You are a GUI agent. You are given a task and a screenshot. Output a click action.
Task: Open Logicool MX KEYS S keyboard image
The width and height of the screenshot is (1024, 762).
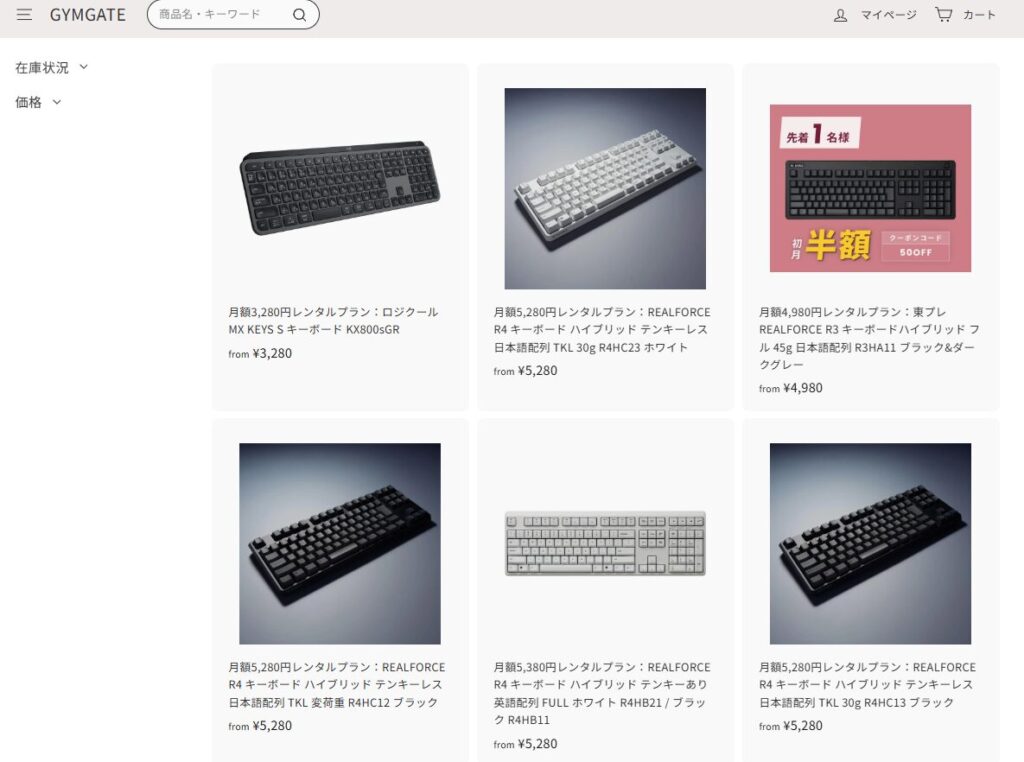[x=340, y=188]
